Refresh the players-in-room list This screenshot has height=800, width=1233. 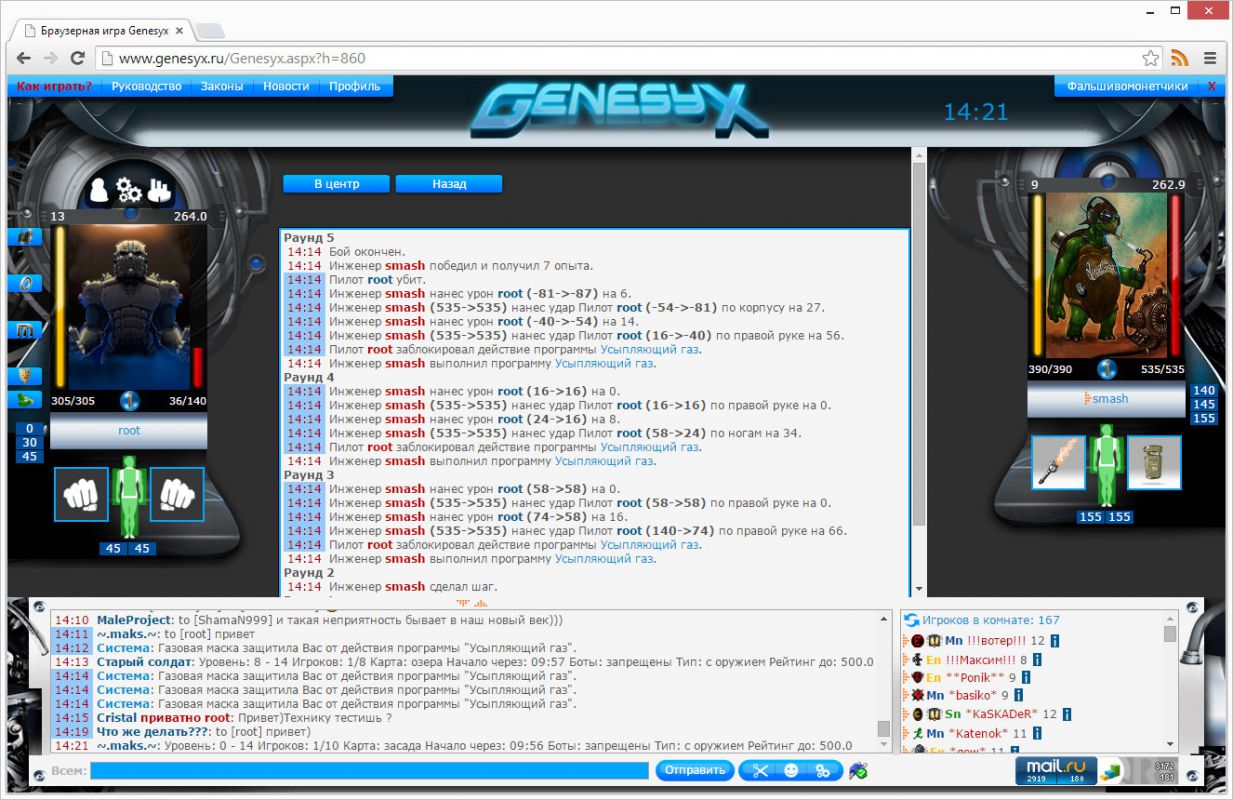coord(911,620)
